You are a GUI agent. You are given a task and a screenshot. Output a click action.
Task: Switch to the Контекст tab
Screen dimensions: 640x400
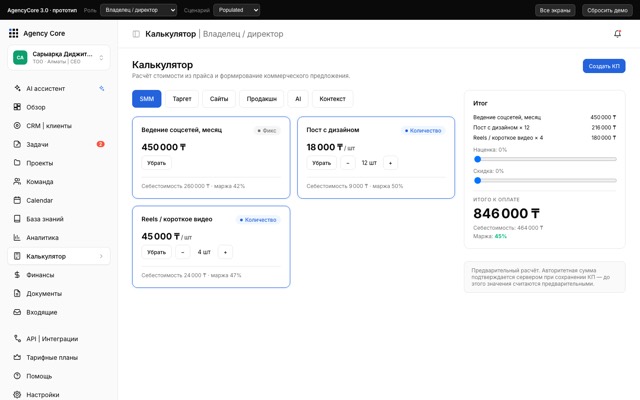pyautogui.click(x=332, y=99)
